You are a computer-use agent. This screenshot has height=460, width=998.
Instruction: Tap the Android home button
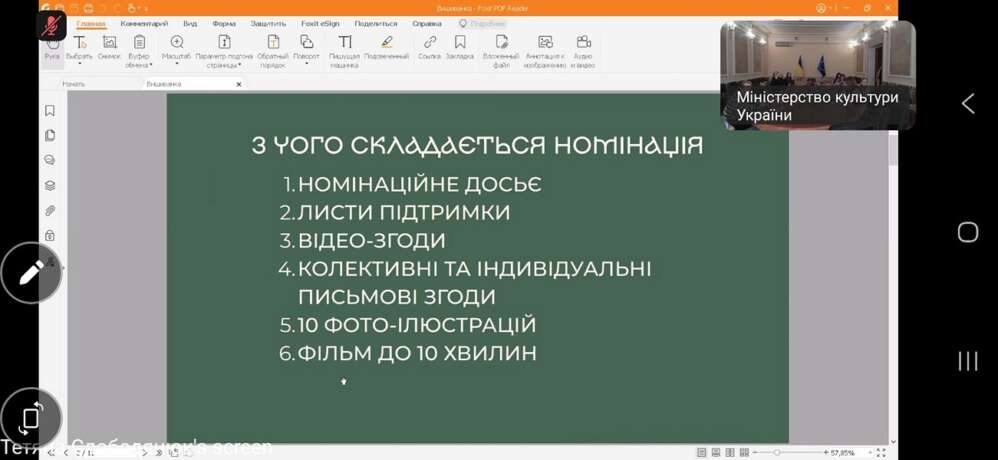point(967,232)
